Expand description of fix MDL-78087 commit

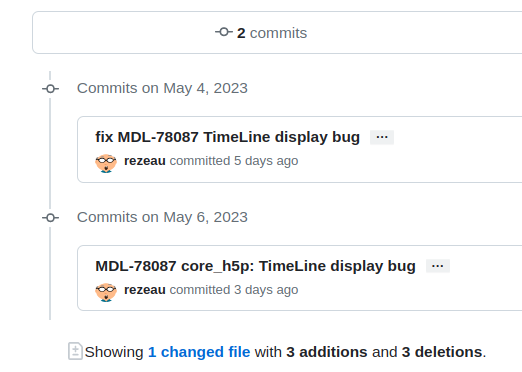point(382,137)
